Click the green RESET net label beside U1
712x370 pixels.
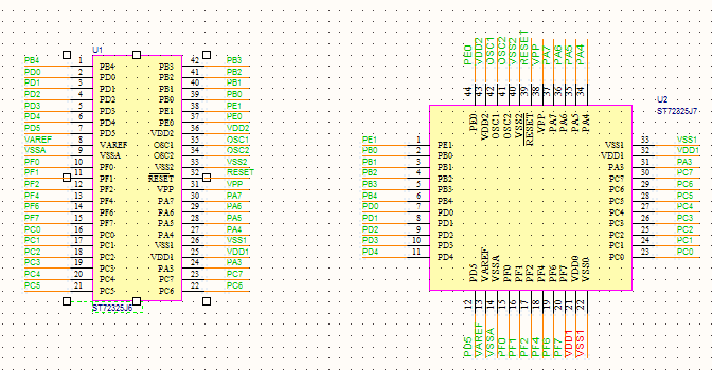coord(240,172)
